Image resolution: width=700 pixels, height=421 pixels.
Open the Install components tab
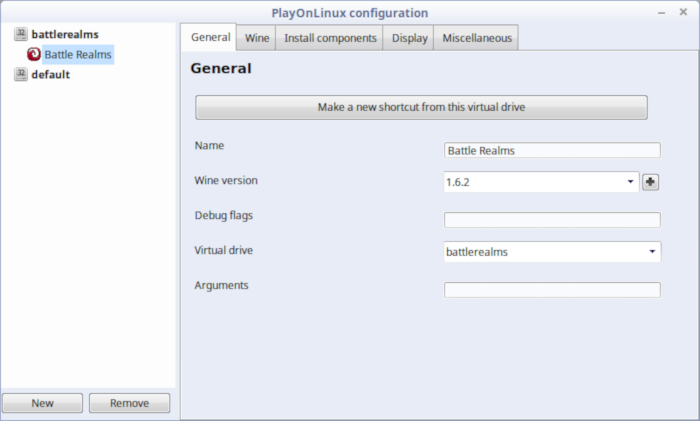pyautogui.click(x=330, y=38)
